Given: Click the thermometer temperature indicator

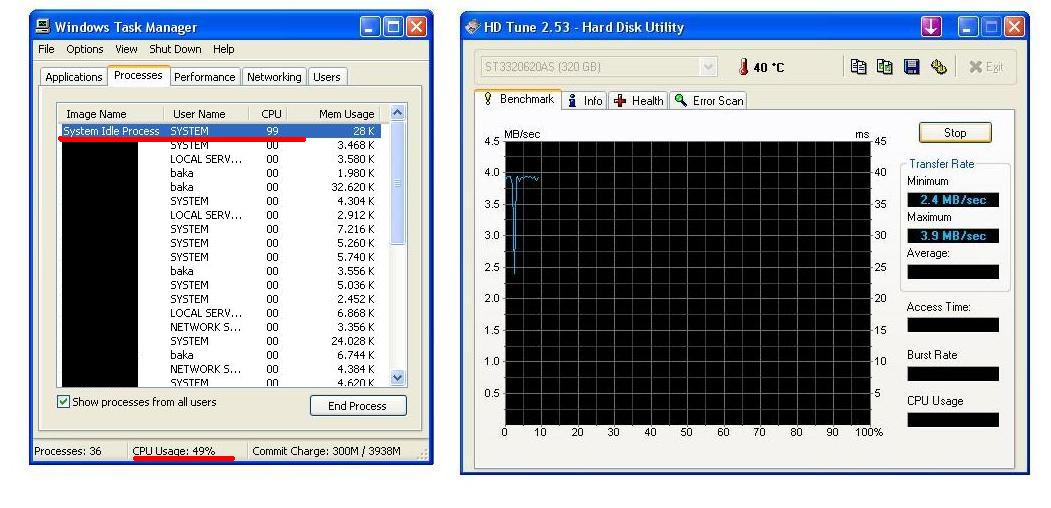Looking at the screenshot, I should [x=743, y=67].
